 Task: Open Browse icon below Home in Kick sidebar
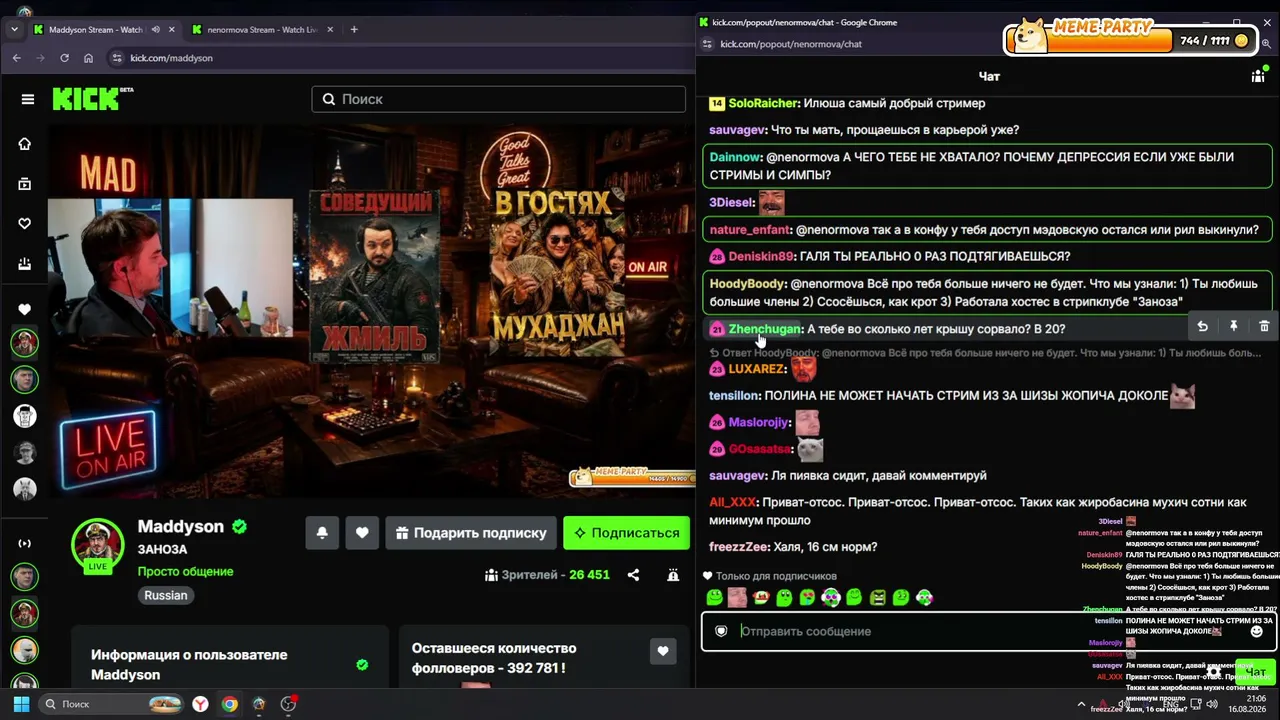click(25, 184)
